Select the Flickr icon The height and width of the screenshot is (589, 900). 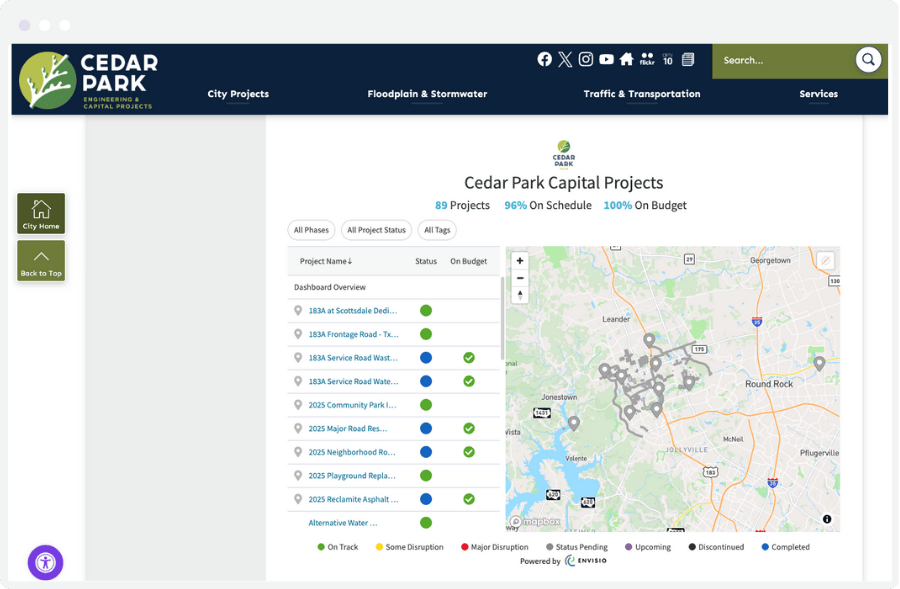click(x=646, y=59)
